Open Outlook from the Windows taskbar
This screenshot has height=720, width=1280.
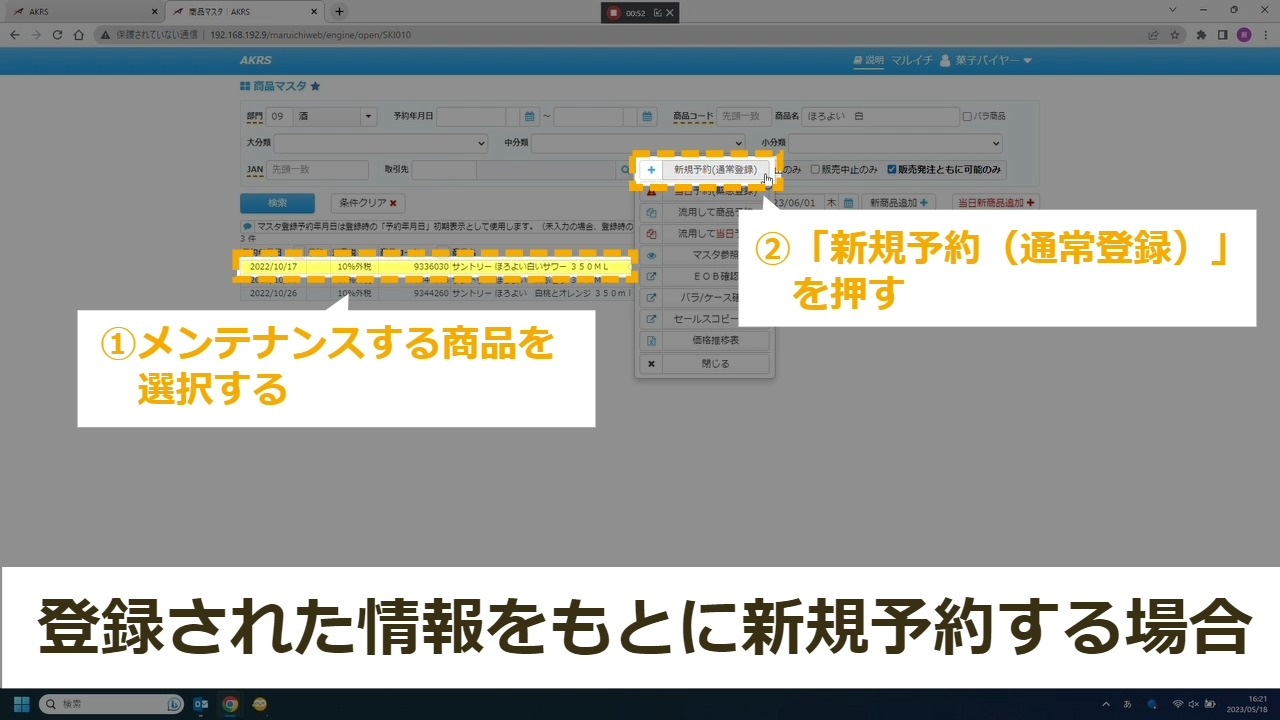coord(201,704)
